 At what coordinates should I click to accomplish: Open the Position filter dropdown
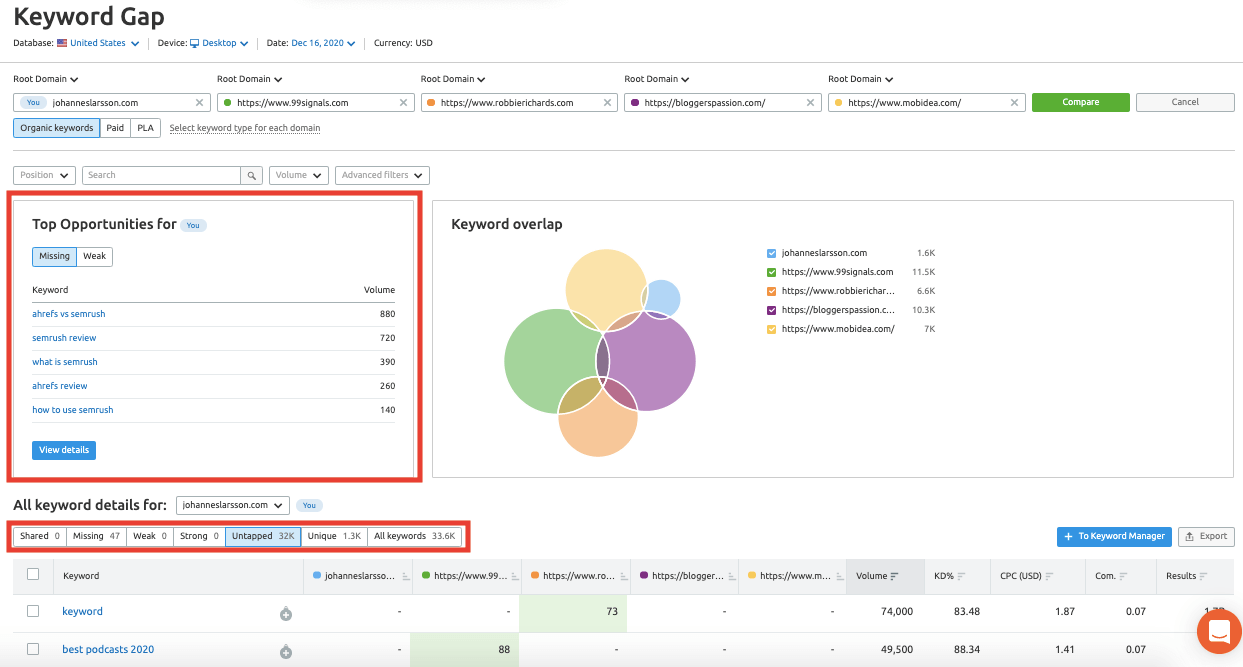pos(44,175)
